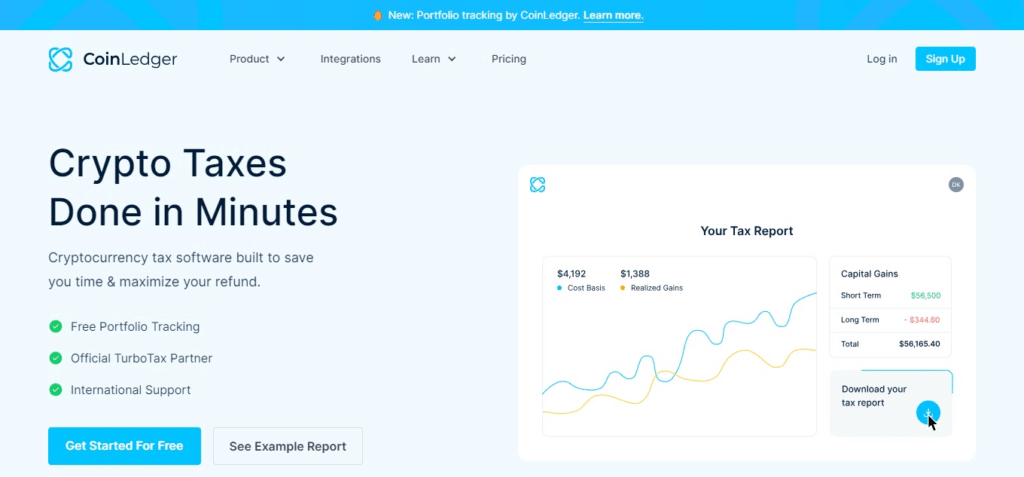
Task: Click the chevron arrow next to Product
Action: click(x=281, y=59)
